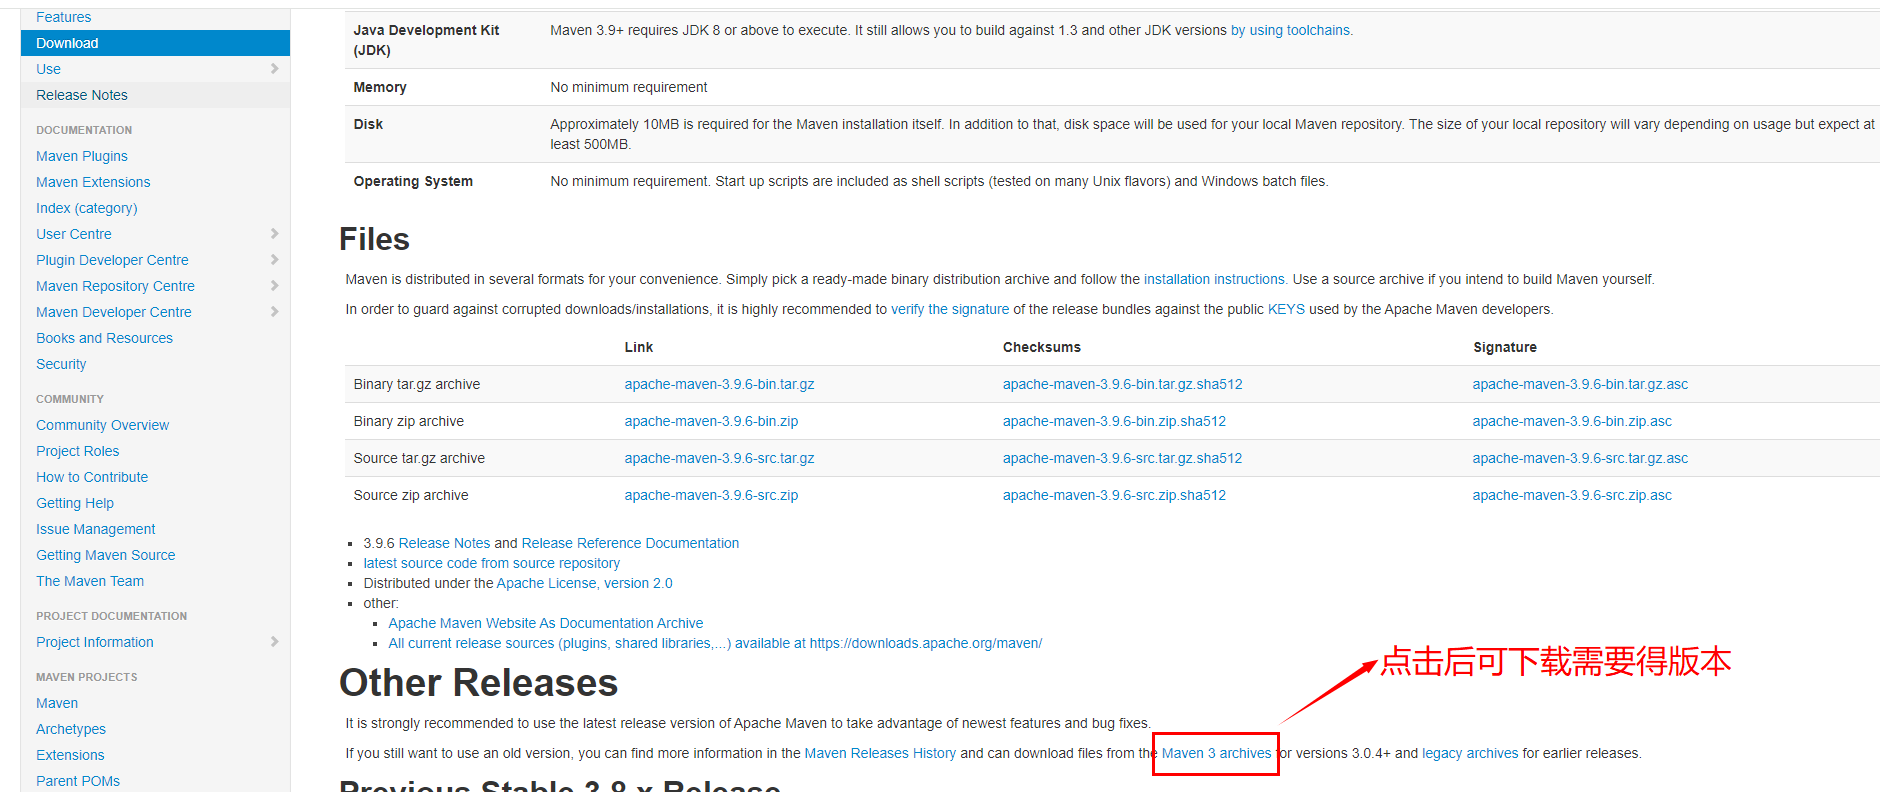1880x792 pixels.
Task: Follow 'verify the signature' link
Action: pyautogui.click(x=950, y=309)
